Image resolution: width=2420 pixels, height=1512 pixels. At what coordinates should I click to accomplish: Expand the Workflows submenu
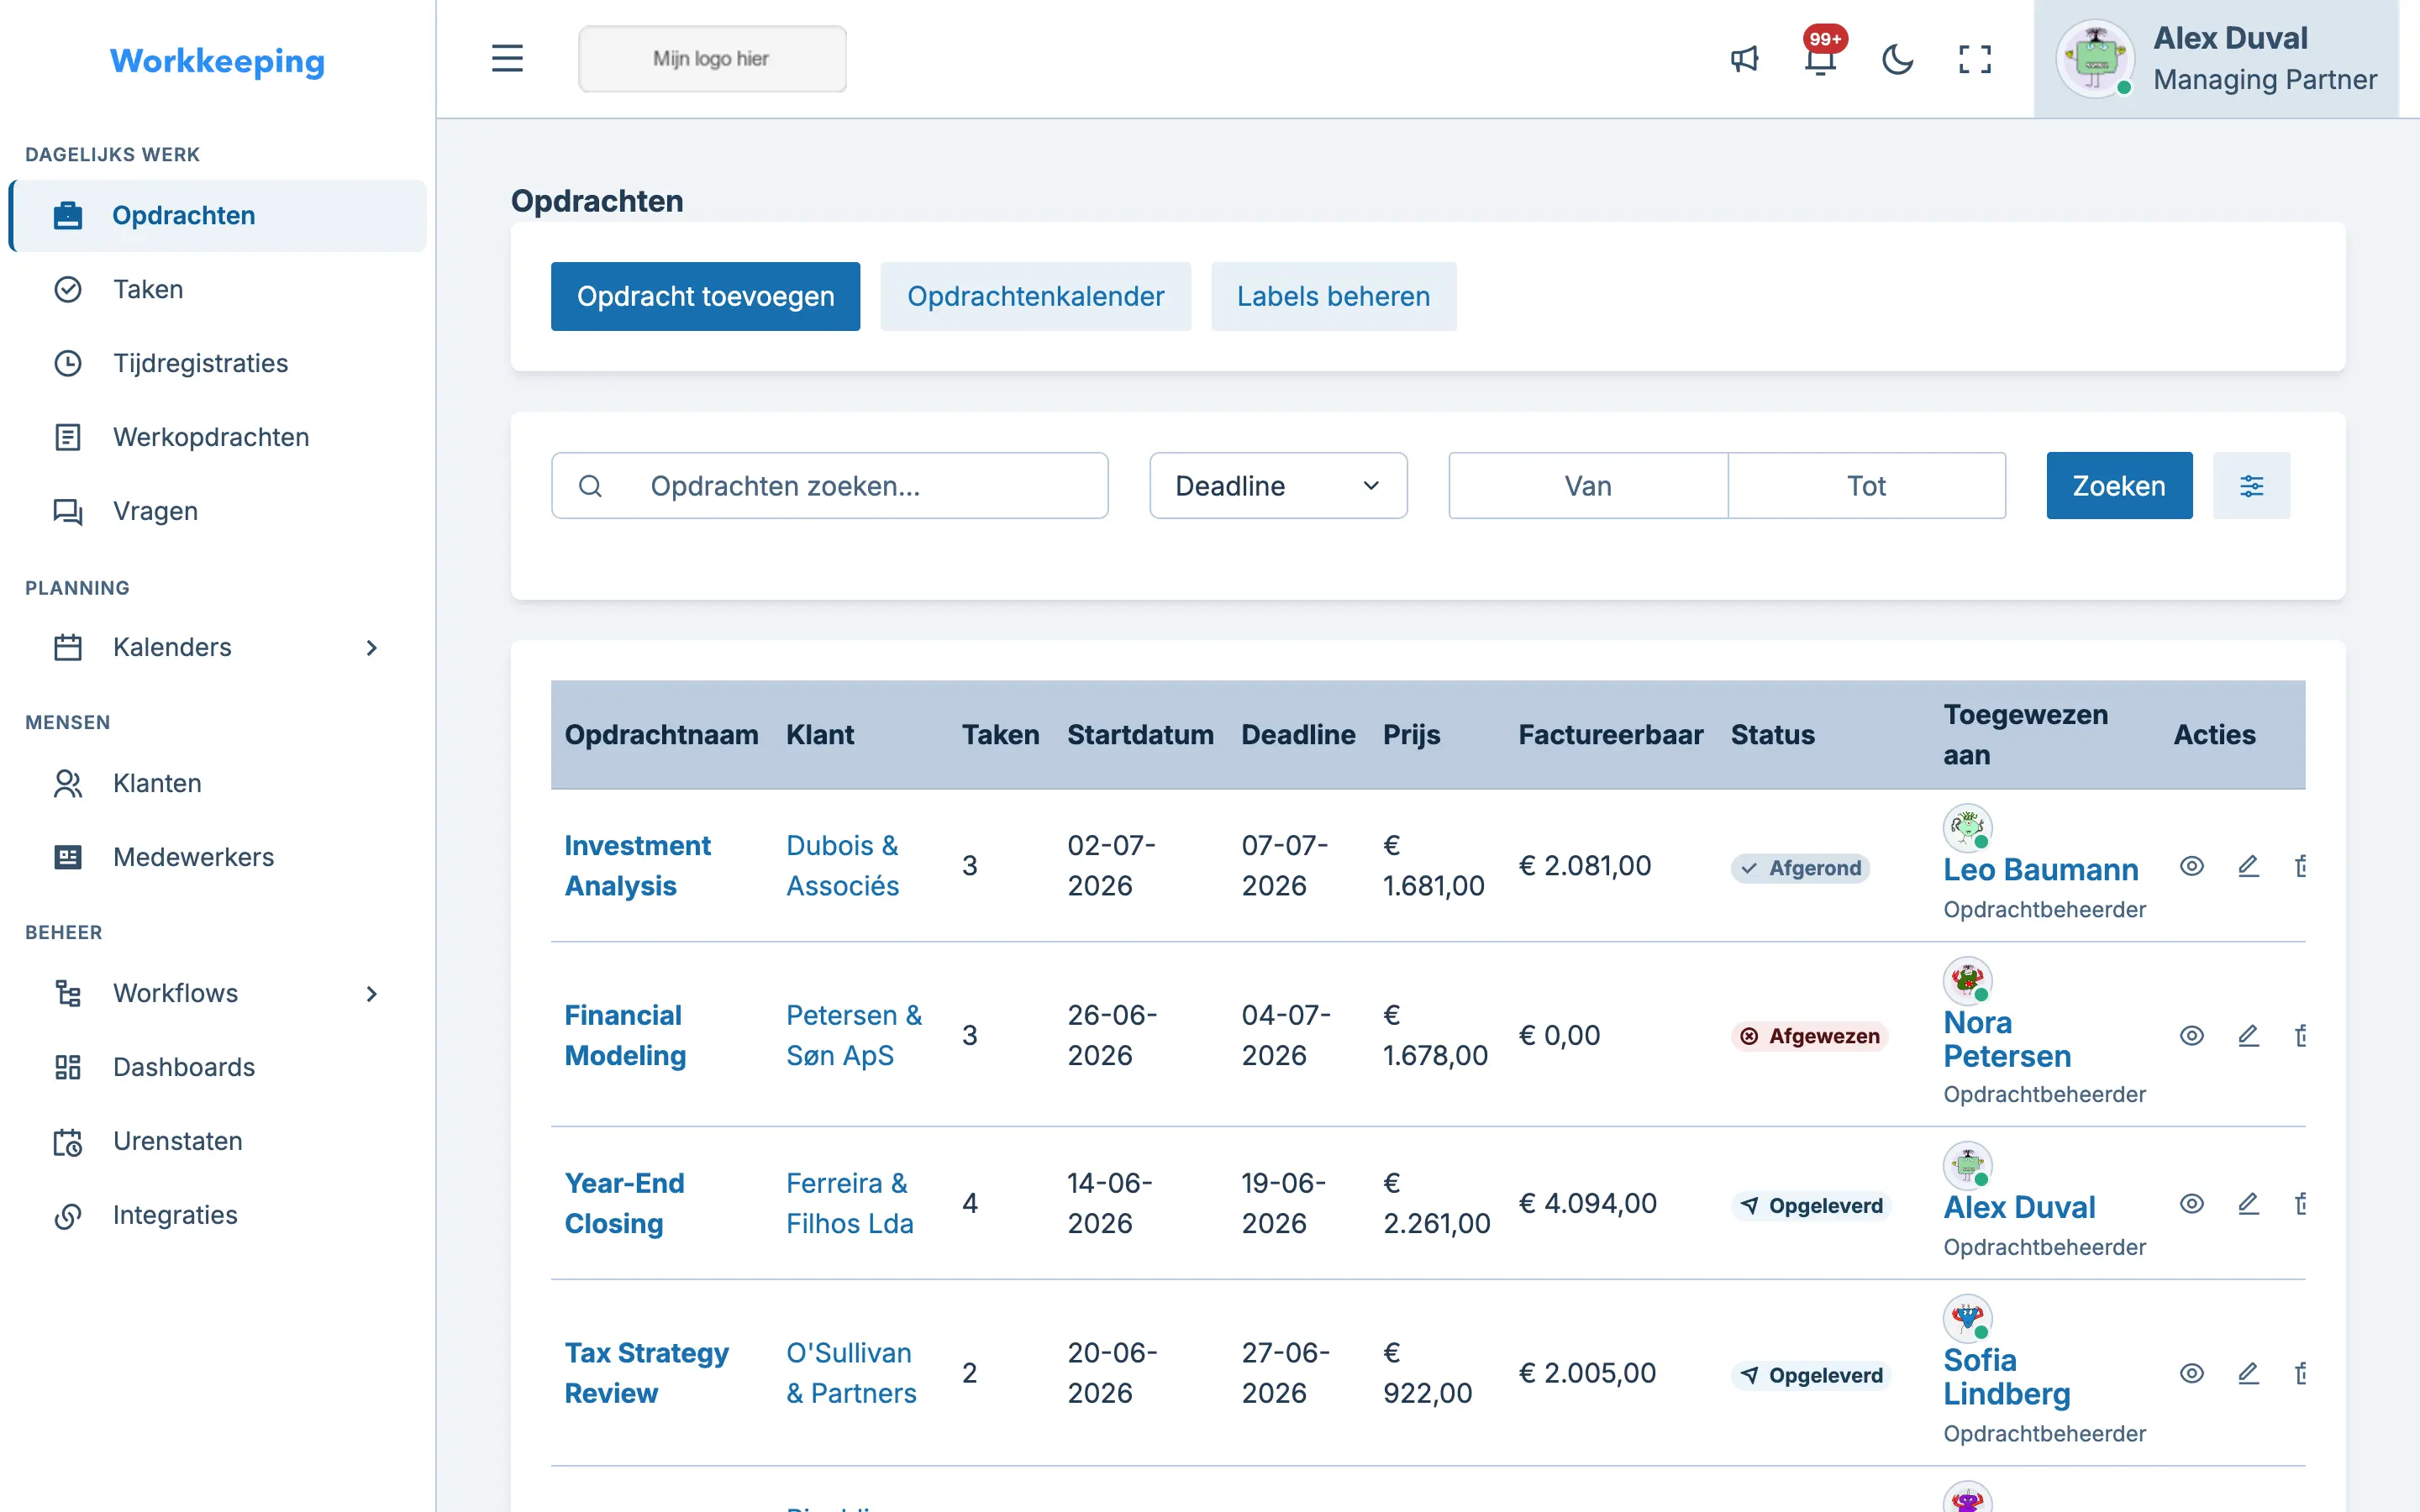coord(371,994)
